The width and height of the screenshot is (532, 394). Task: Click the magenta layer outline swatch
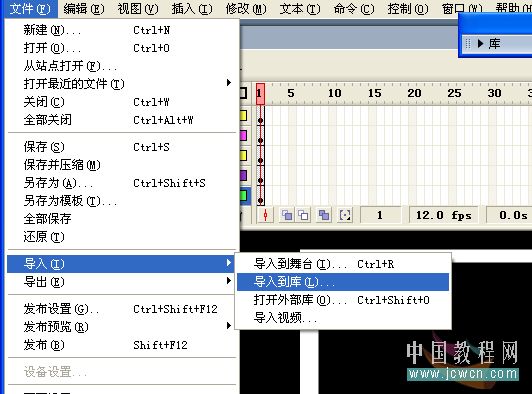tap(244, 136)
